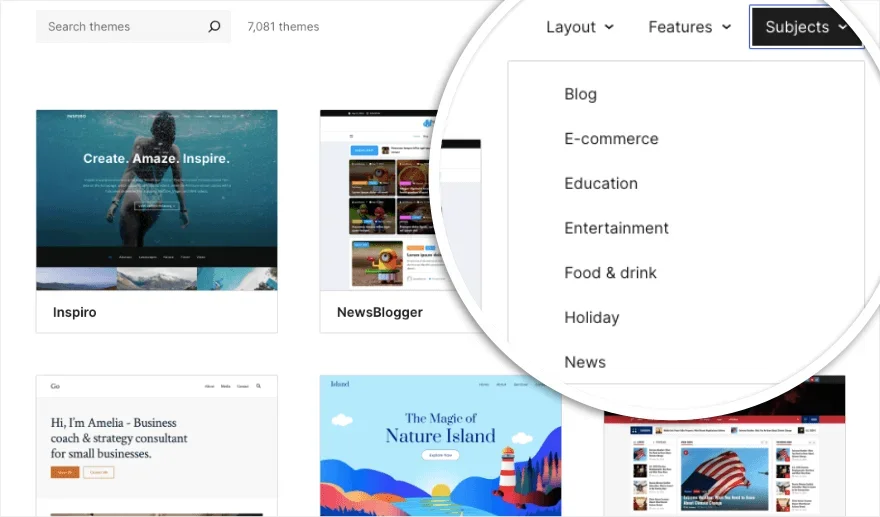Expand the Features filter dropdown

[x=689, y=27]
